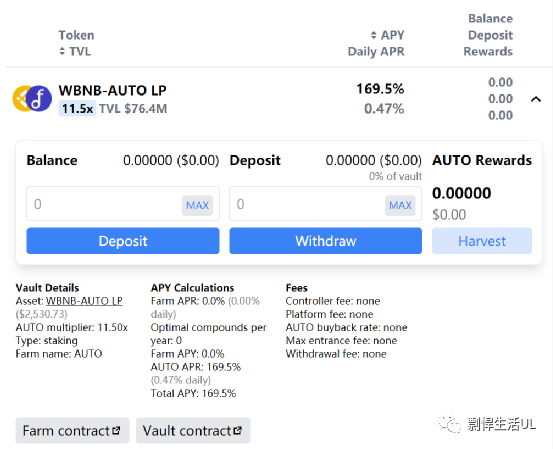Viewport: 553px width, 449px height.
Task: Click the blue Deposit button
Action: pyautogui.click(x=123, y=241)
